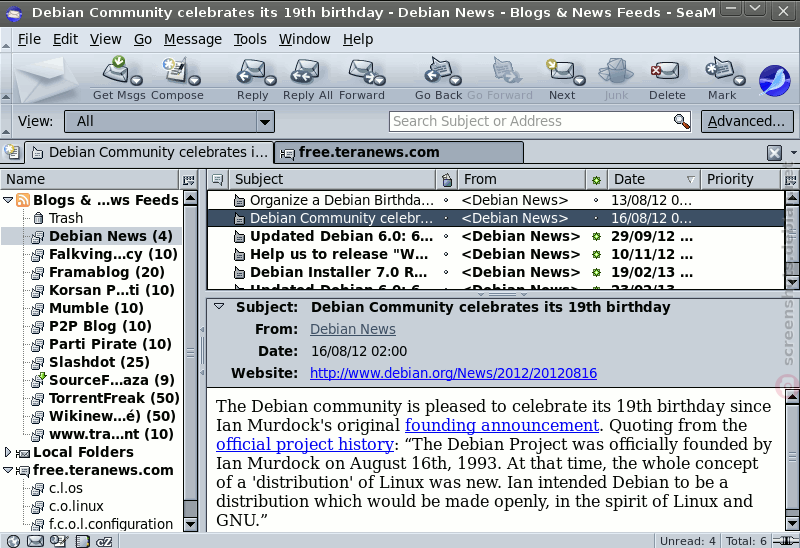Open the Message menu
Image resolution: width=800 pixels, height=548 pixels.
(193, 39)
